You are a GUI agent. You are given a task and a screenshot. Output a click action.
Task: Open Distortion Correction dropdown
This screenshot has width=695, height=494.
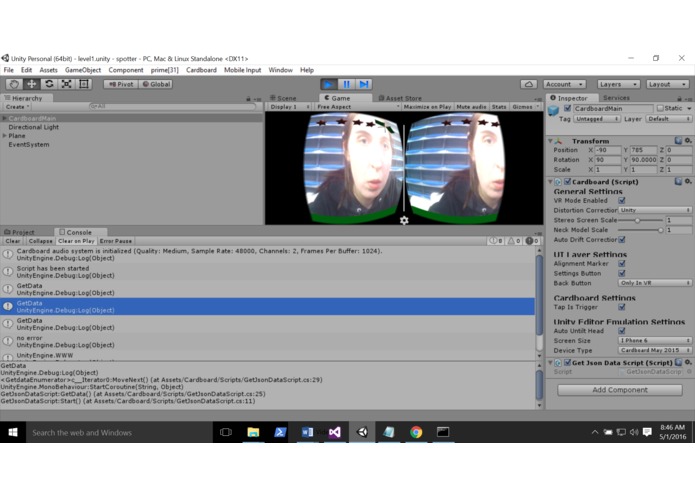[x=655, y=210]
